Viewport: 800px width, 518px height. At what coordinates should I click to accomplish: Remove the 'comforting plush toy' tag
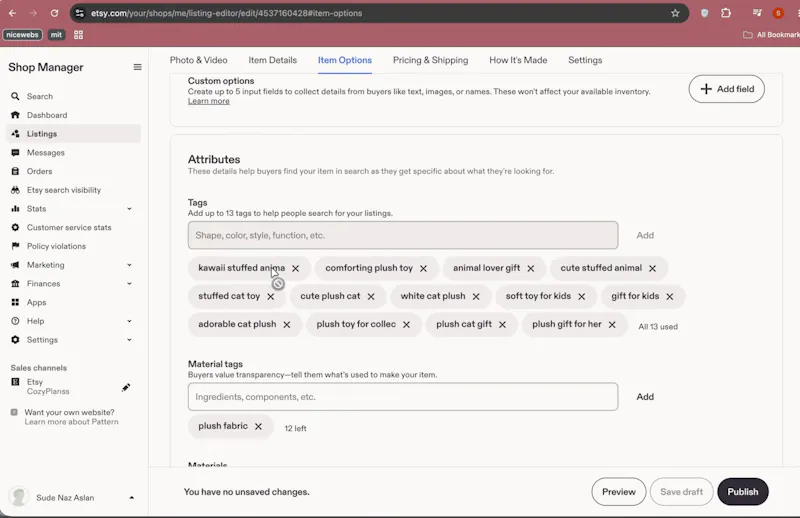pos(423,268)
